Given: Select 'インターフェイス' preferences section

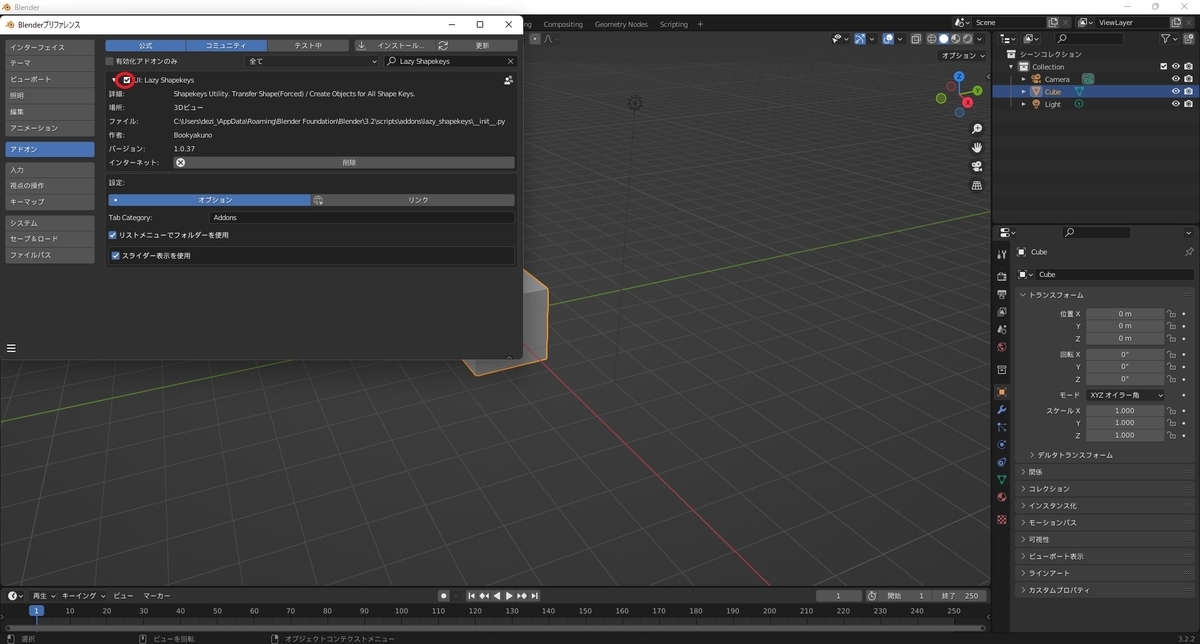Looking at the screenshot, I should click(49, 47).
